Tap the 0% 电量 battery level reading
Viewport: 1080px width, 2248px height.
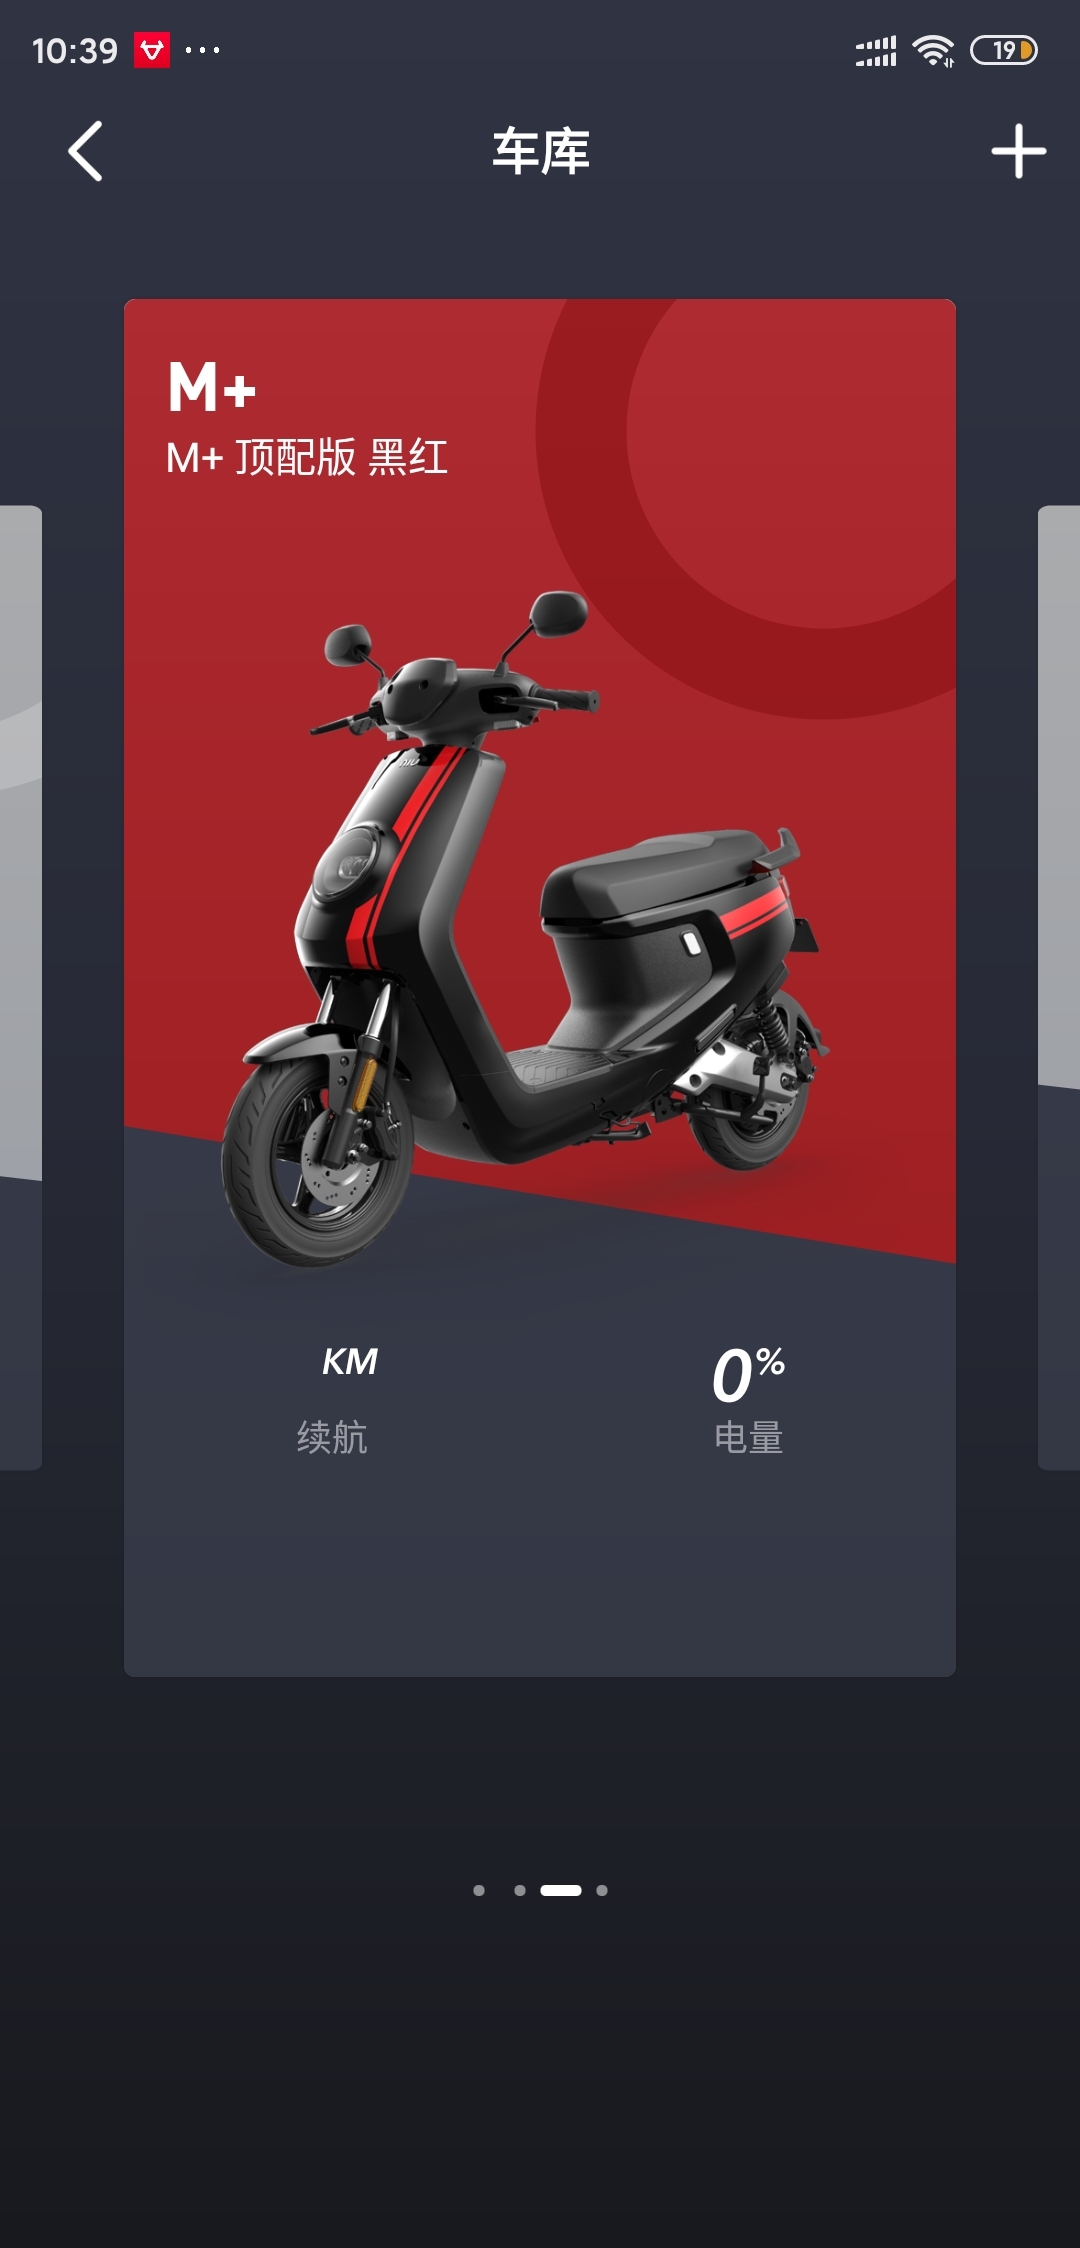click(748, 1400)
